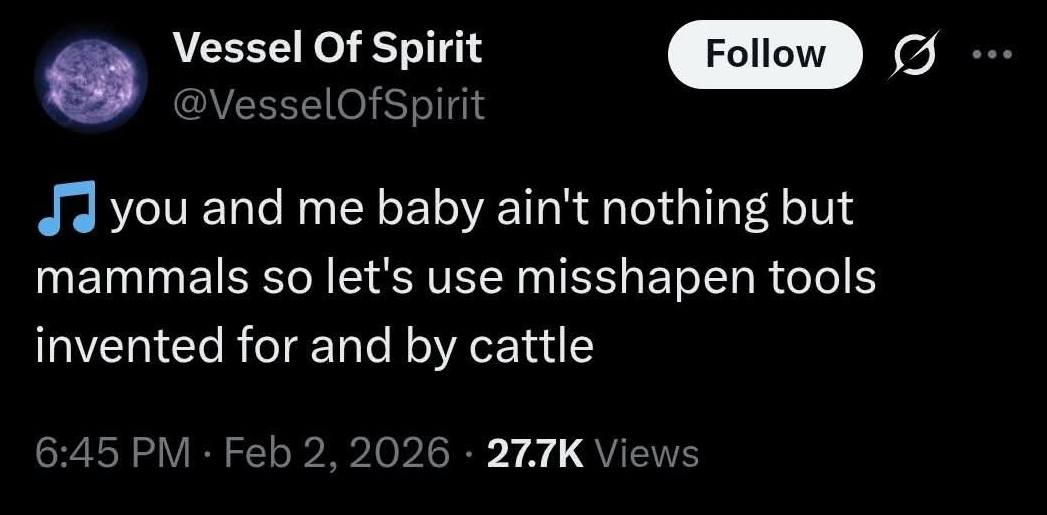Click the @VesselOfSpirit handle
The image size is (1047, 515).
(x=329, y=104)
